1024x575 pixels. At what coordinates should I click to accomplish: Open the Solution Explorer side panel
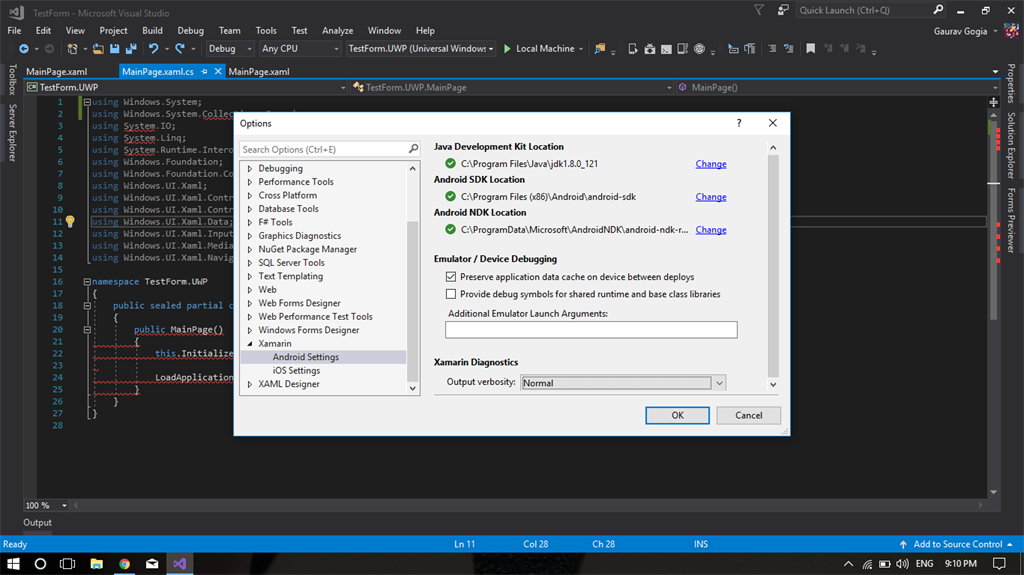pos(1011,146)
